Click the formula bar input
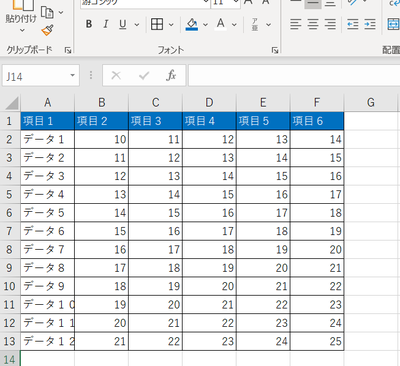Screen dimensions: 400x366 tap(294, 76)
